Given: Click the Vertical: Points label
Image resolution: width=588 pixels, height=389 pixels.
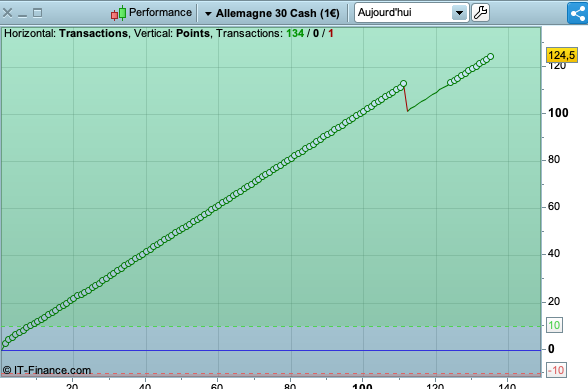Looking at the screenshot, I should point(172,33).
